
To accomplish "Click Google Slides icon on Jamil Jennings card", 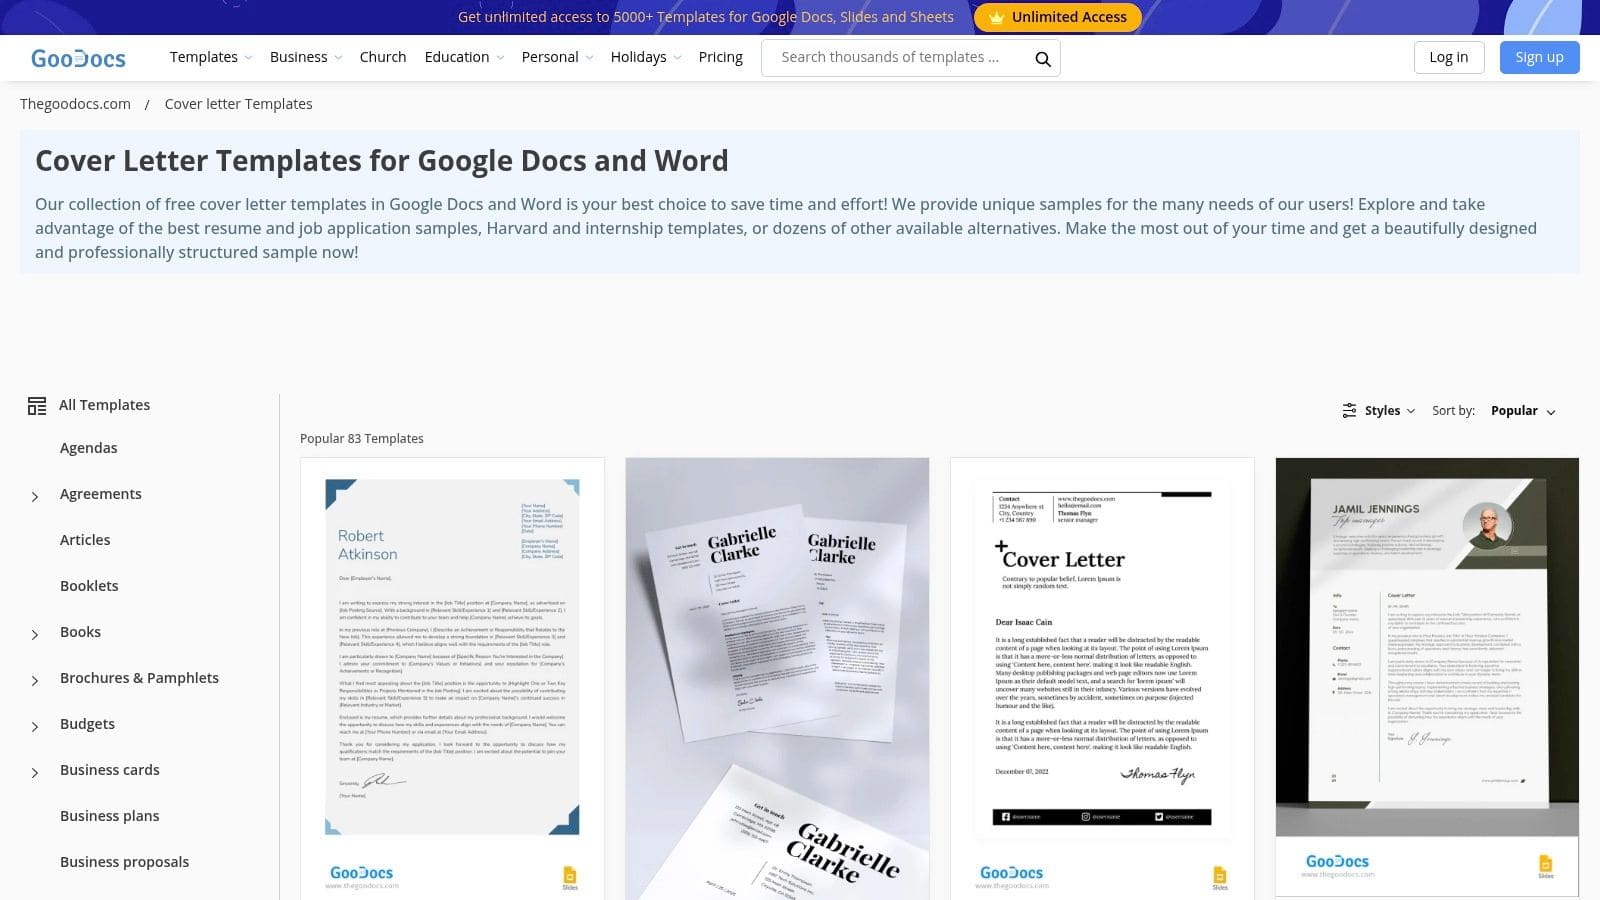I will [x=1545, y=865].
